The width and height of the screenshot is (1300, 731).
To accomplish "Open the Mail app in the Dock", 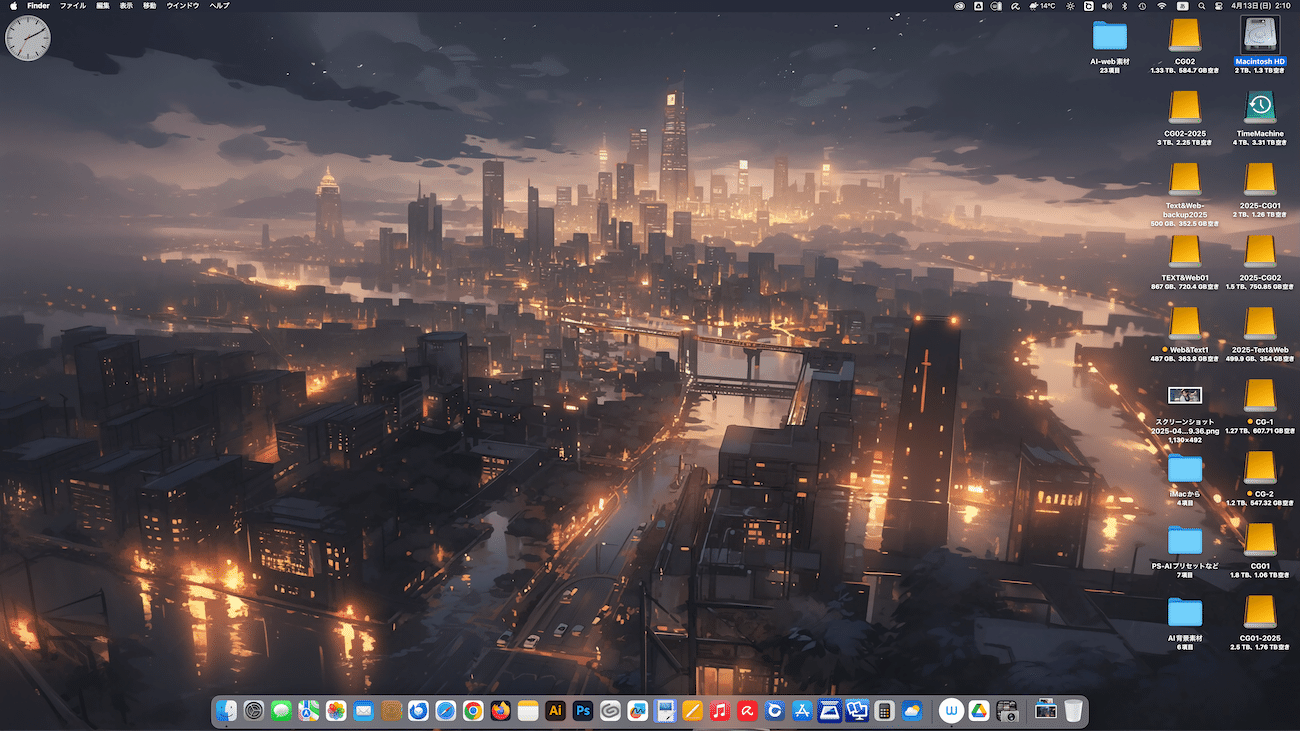I will 363,711.
